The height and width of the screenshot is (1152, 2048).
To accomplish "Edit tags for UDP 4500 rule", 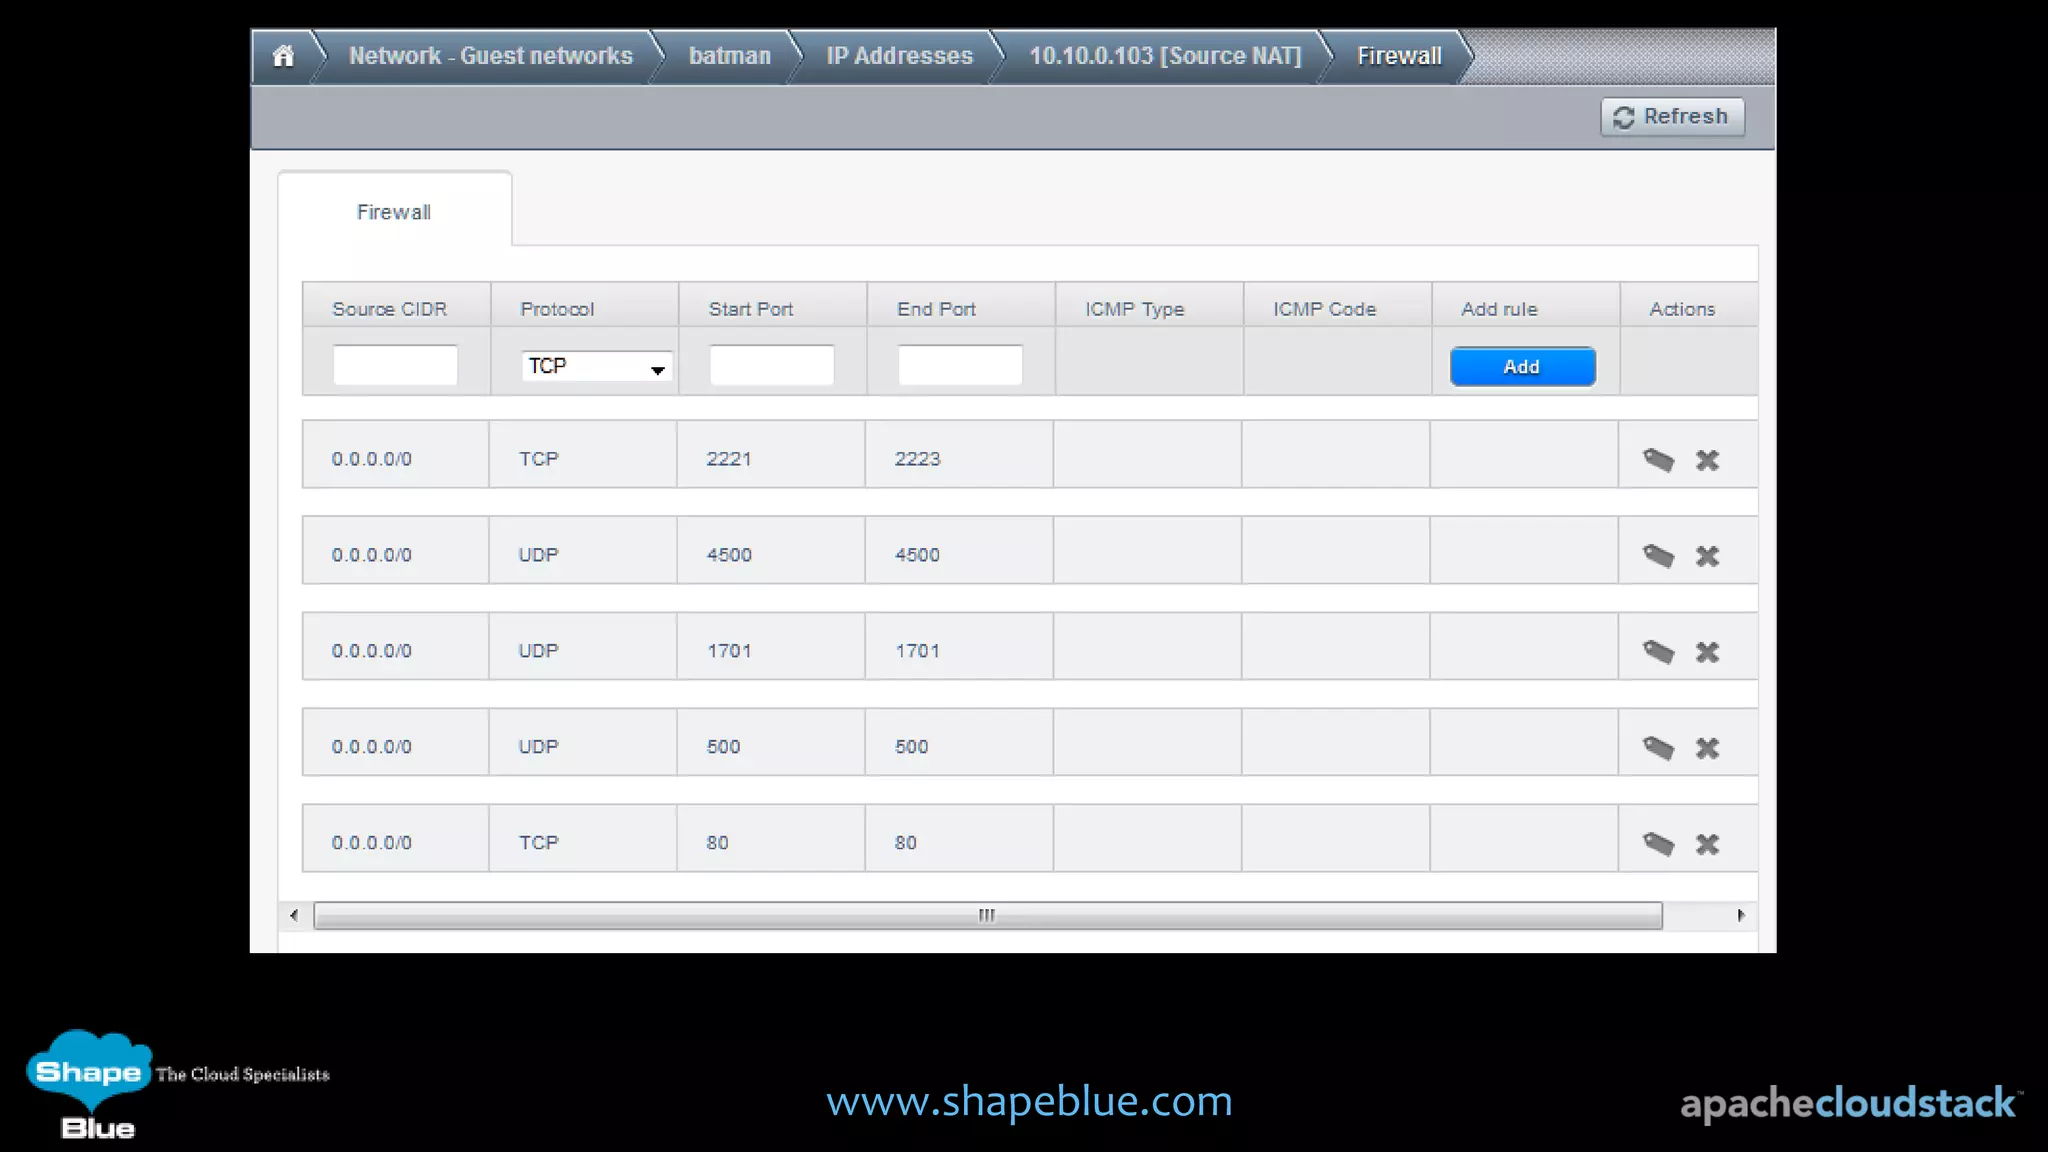I will pos(1658,556).
